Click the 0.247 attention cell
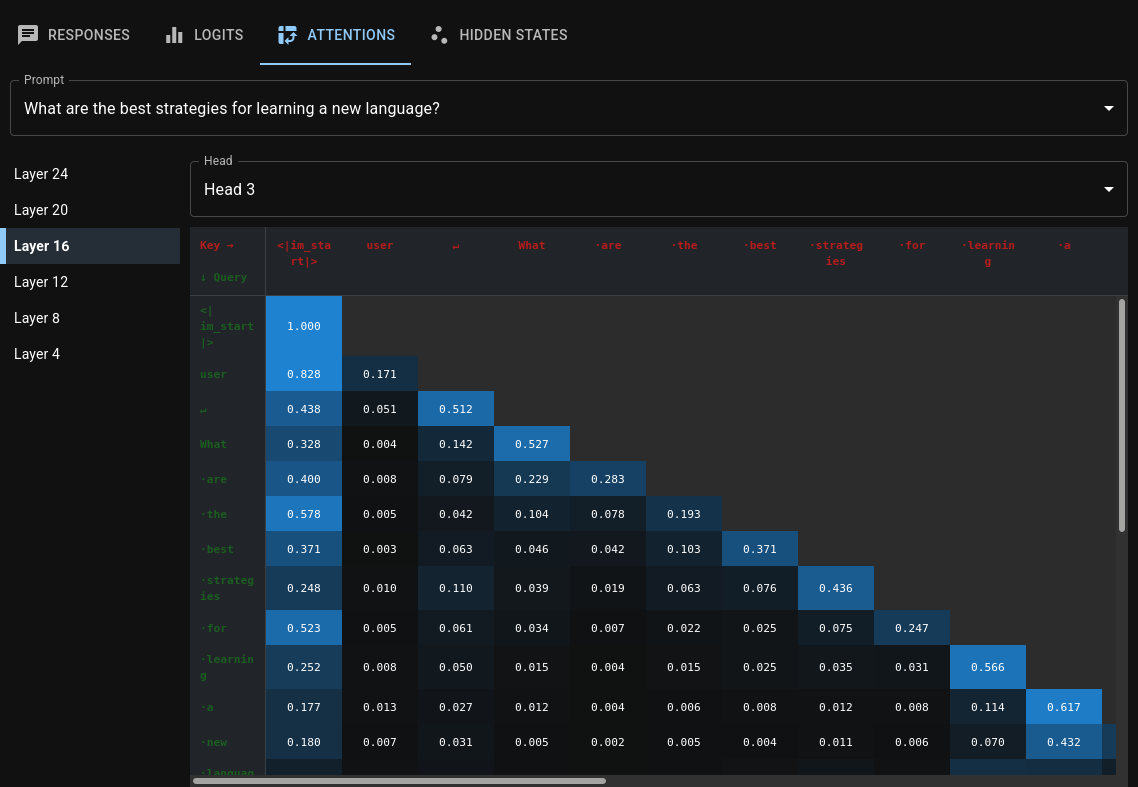Screen dimensions: 1138x787 point(912,628)
